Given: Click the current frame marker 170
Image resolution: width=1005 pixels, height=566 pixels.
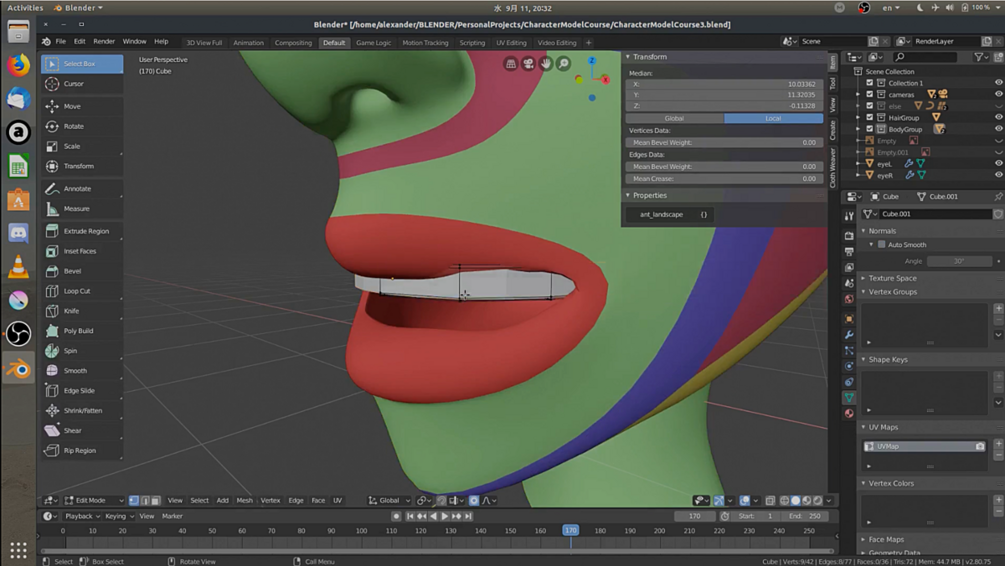Looking at the screenshot, I should tap(570, 530).
